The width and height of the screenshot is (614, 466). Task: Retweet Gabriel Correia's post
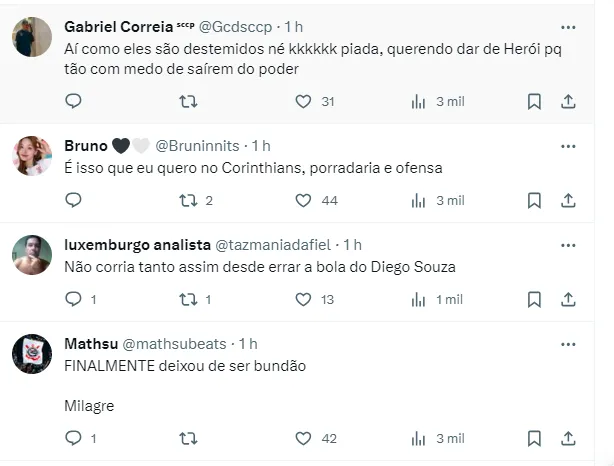(187, 101)
